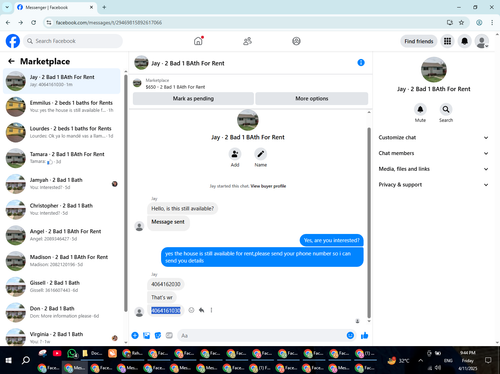
Task: Open the account profile menu
Action: pos(482,41)
